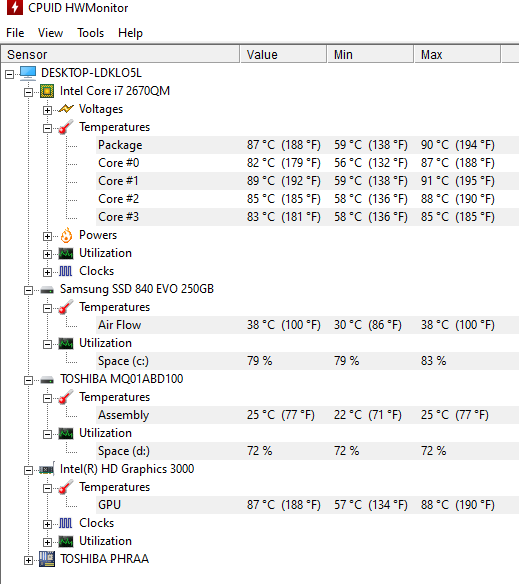Screen dimensions: 519x584
Task: Click the Max column header
Action: (x=457, y=54)
